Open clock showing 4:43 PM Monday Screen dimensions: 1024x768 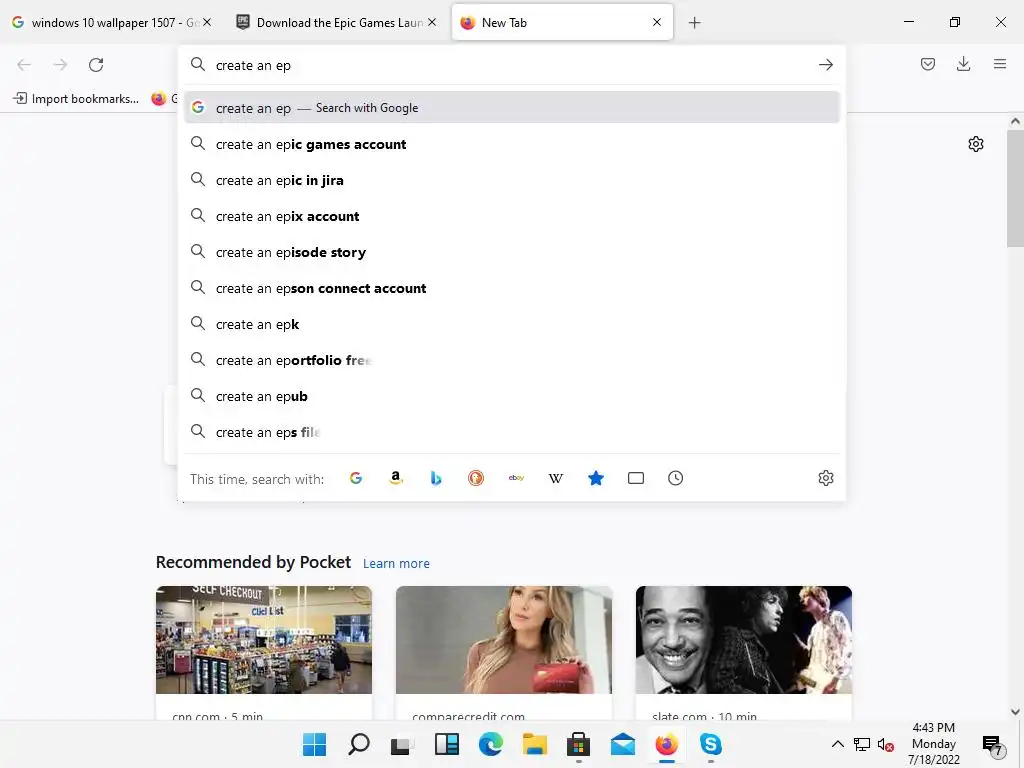click(x=933, y=743)
